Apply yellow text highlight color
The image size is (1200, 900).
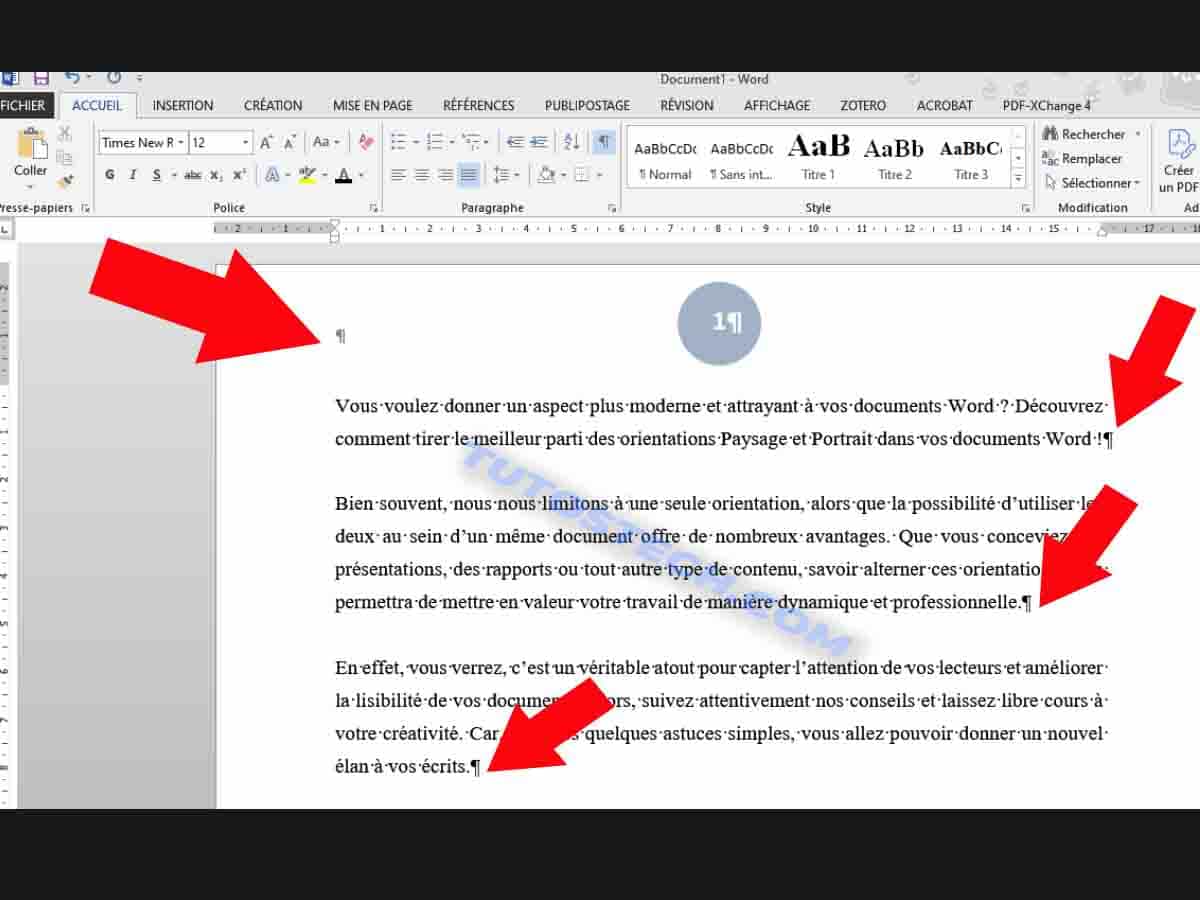306,175
